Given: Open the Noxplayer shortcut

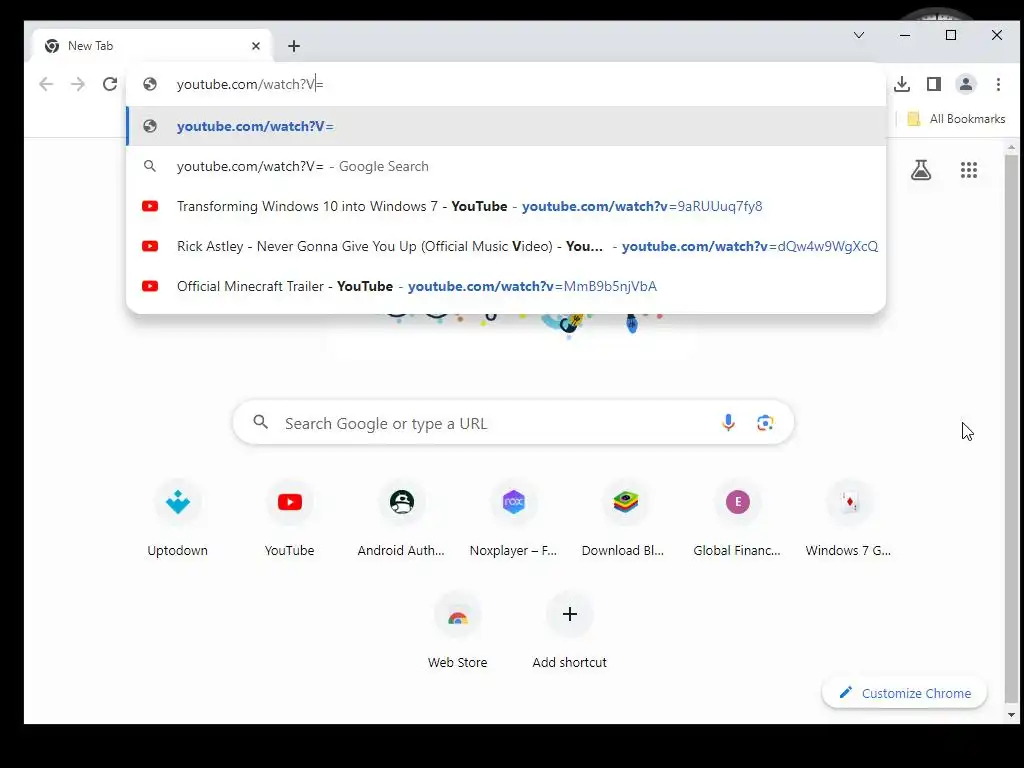Looking at the screenshot, I should [x=513, y=519].
